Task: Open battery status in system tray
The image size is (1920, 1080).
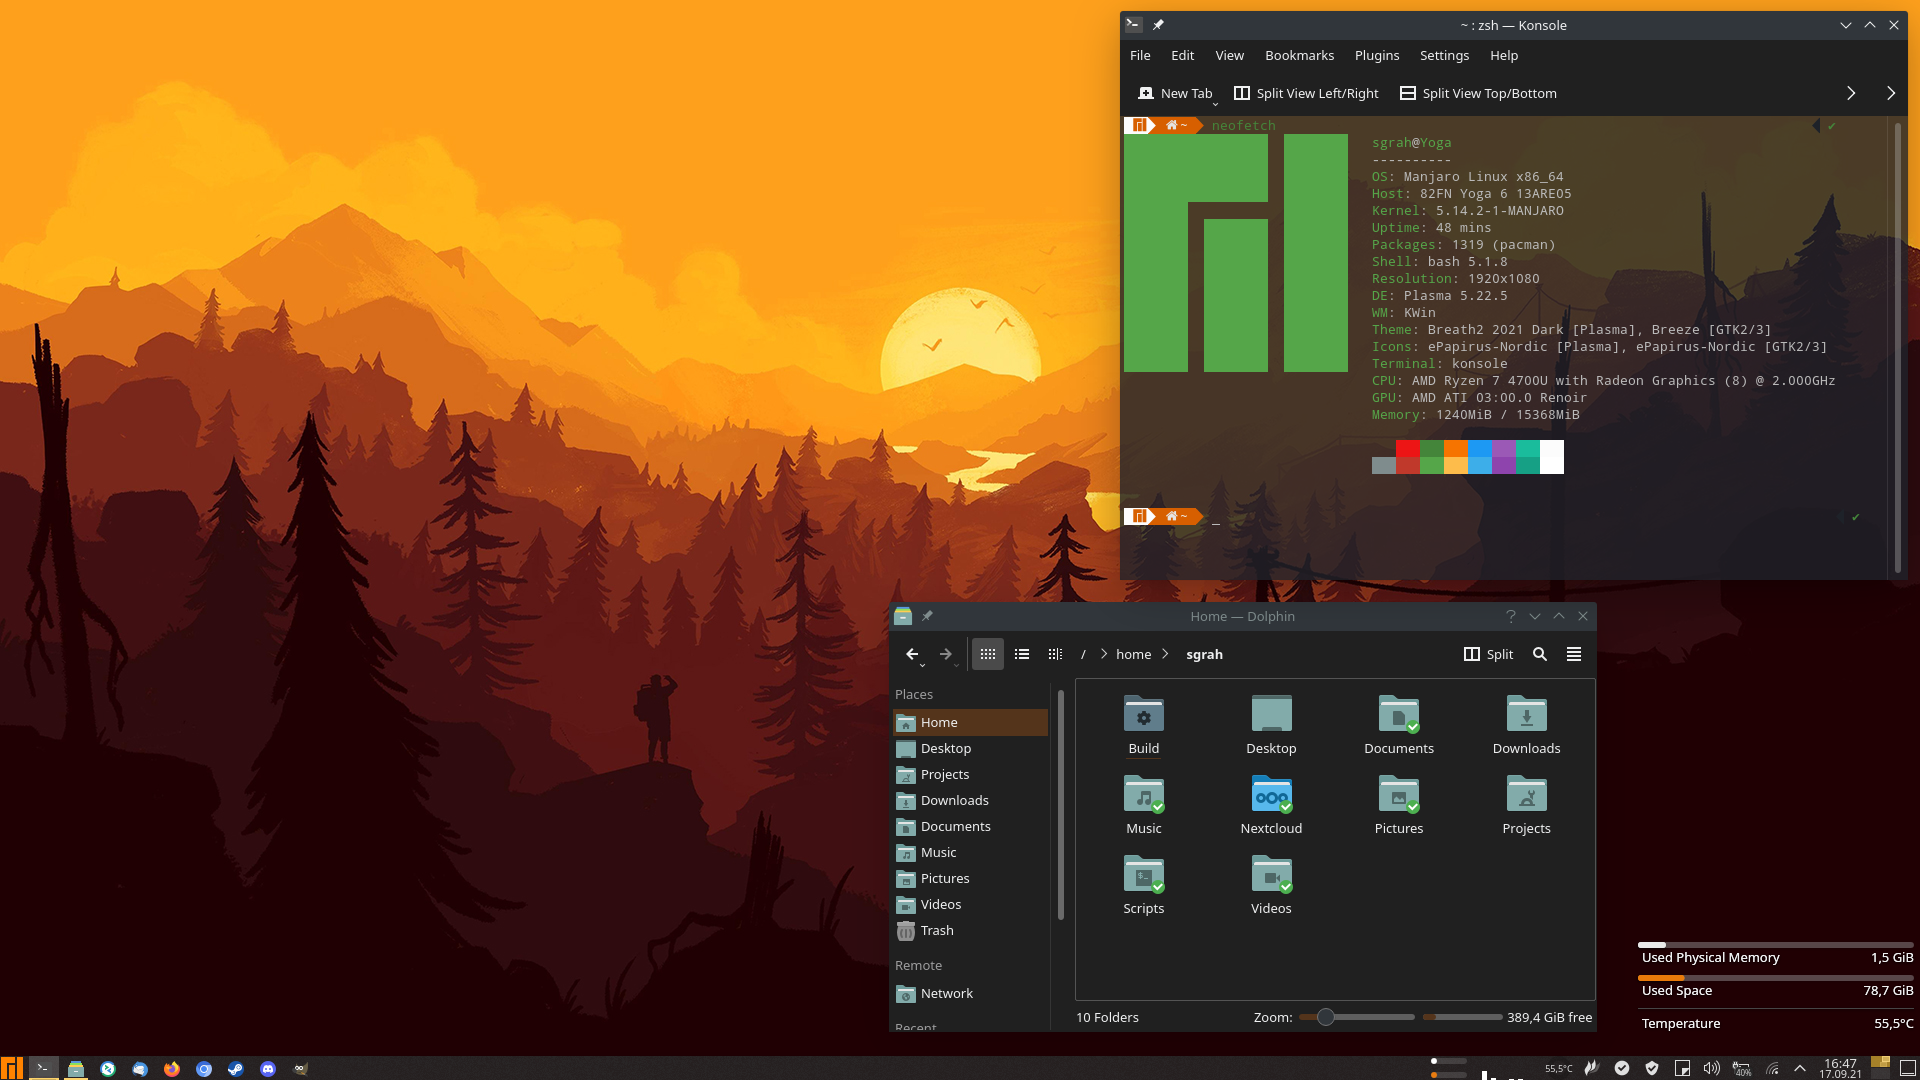Action: point(1742,1068)
